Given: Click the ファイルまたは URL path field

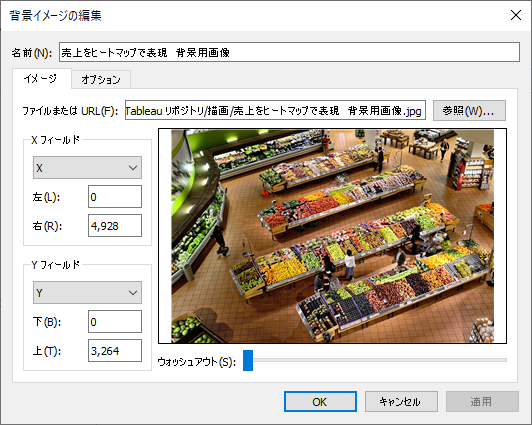Looking at the screenshot, I should 275,110.
